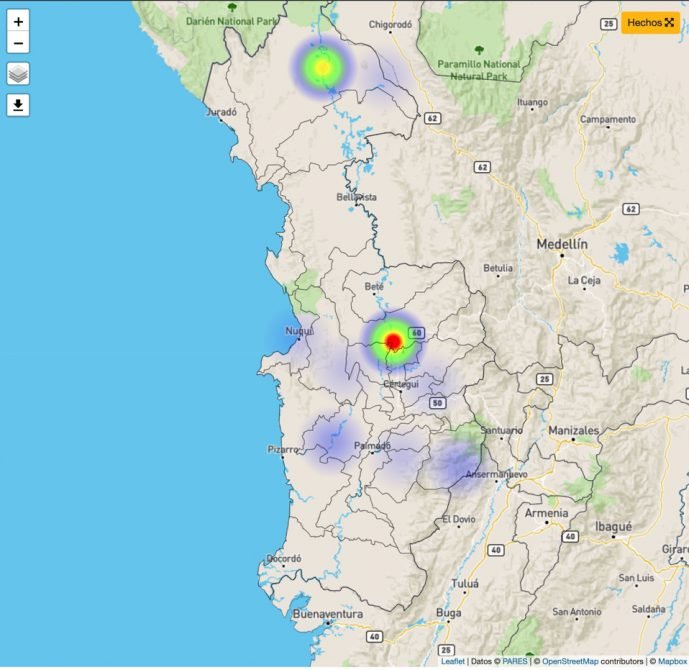Zoom in on the map
Image resolution: width=689 pixels, height=670 pixels.
(18, 21)
